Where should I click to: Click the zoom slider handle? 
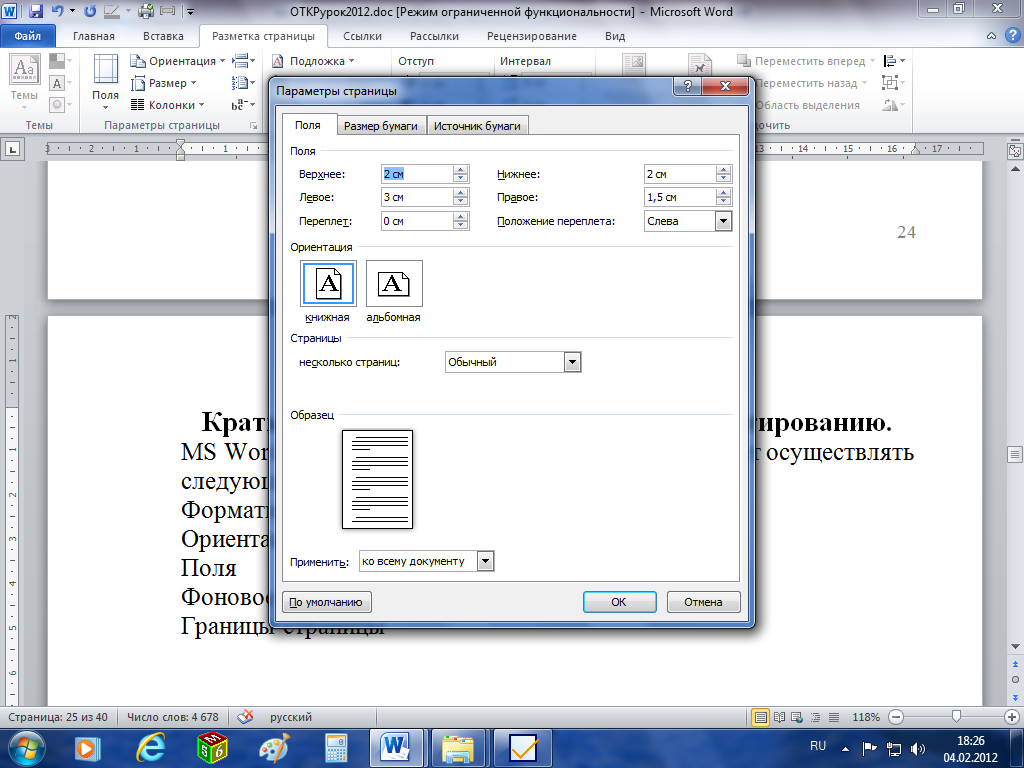(956, 717)
